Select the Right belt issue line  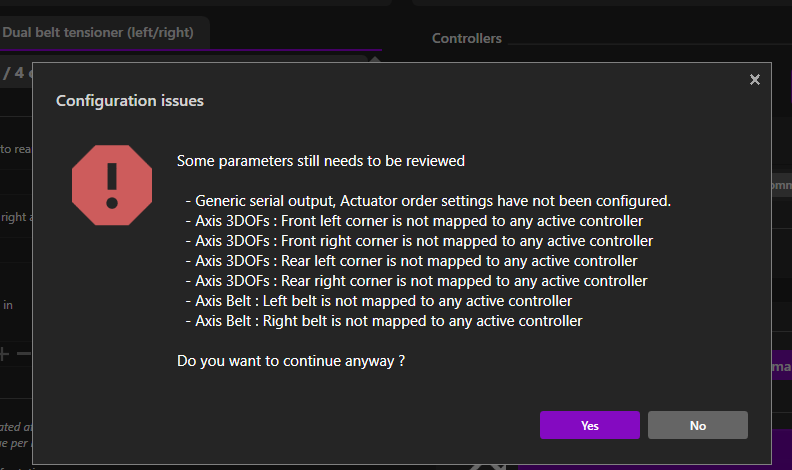pos(383,321)
